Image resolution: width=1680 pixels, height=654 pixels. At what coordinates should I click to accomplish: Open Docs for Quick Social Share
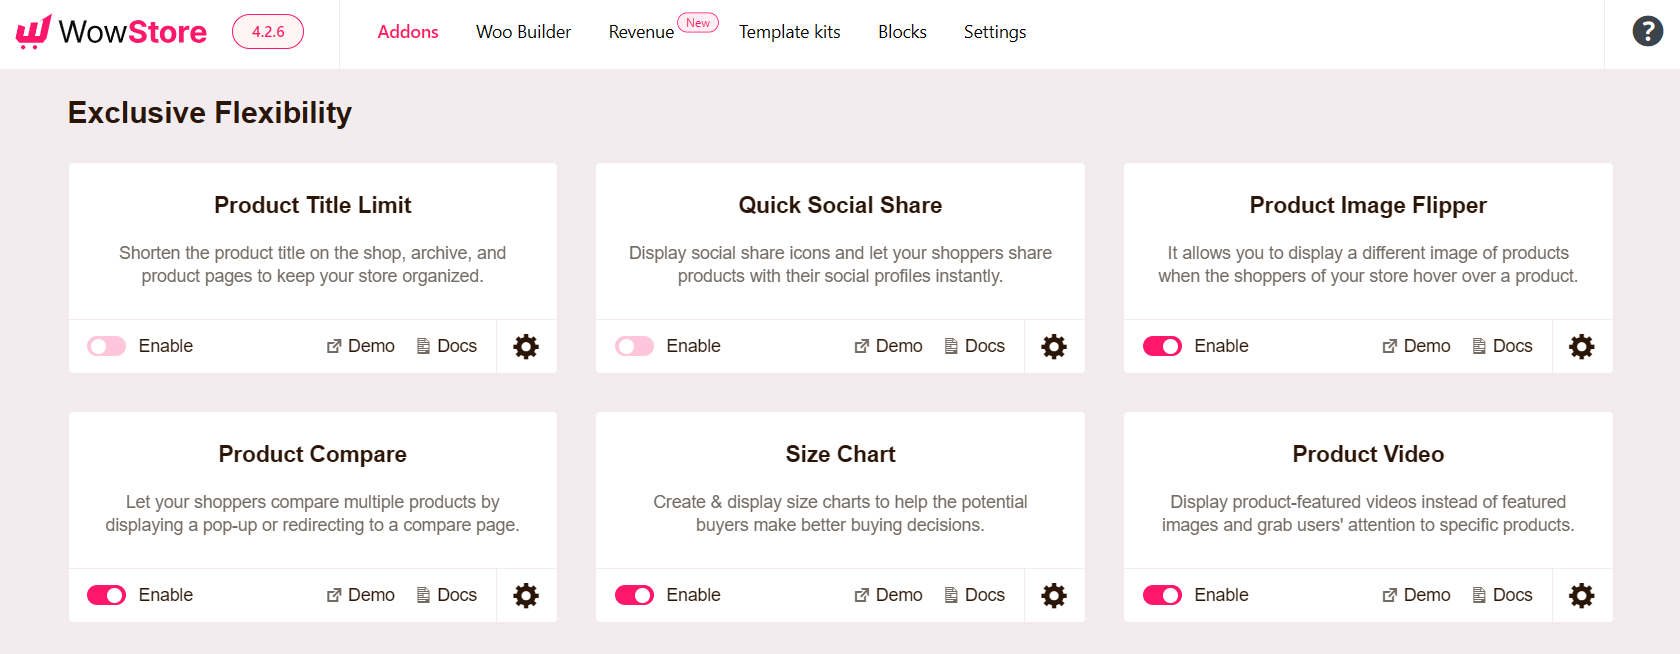[975, 346]
